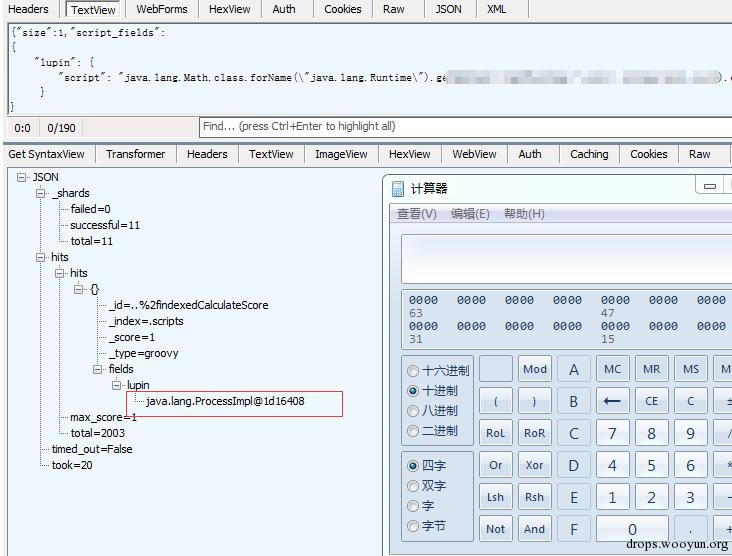Click the calculator backspace arrow button
The width and height of the screenshot is (732, 556).
coord(612,401)
